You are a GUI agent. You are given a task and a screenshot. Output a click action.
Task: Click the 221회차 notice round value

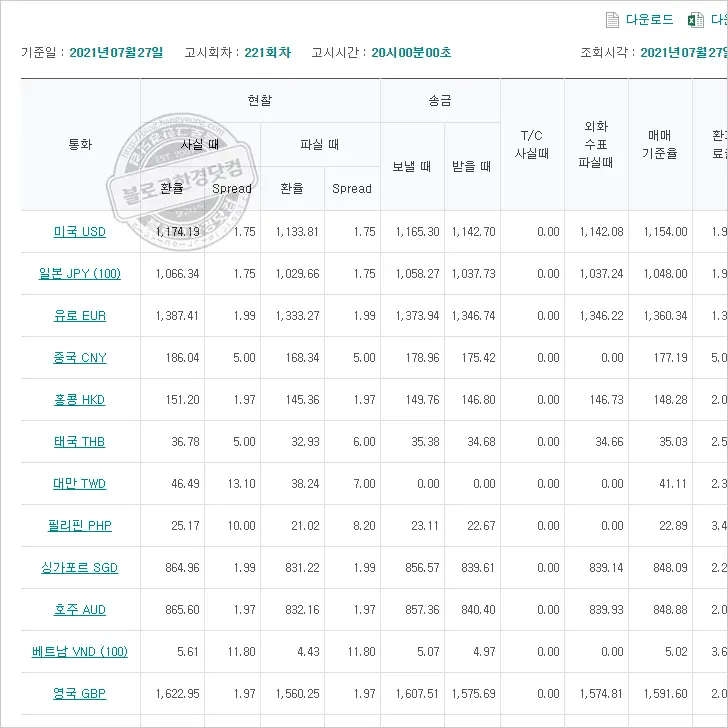tap(268, 52)
